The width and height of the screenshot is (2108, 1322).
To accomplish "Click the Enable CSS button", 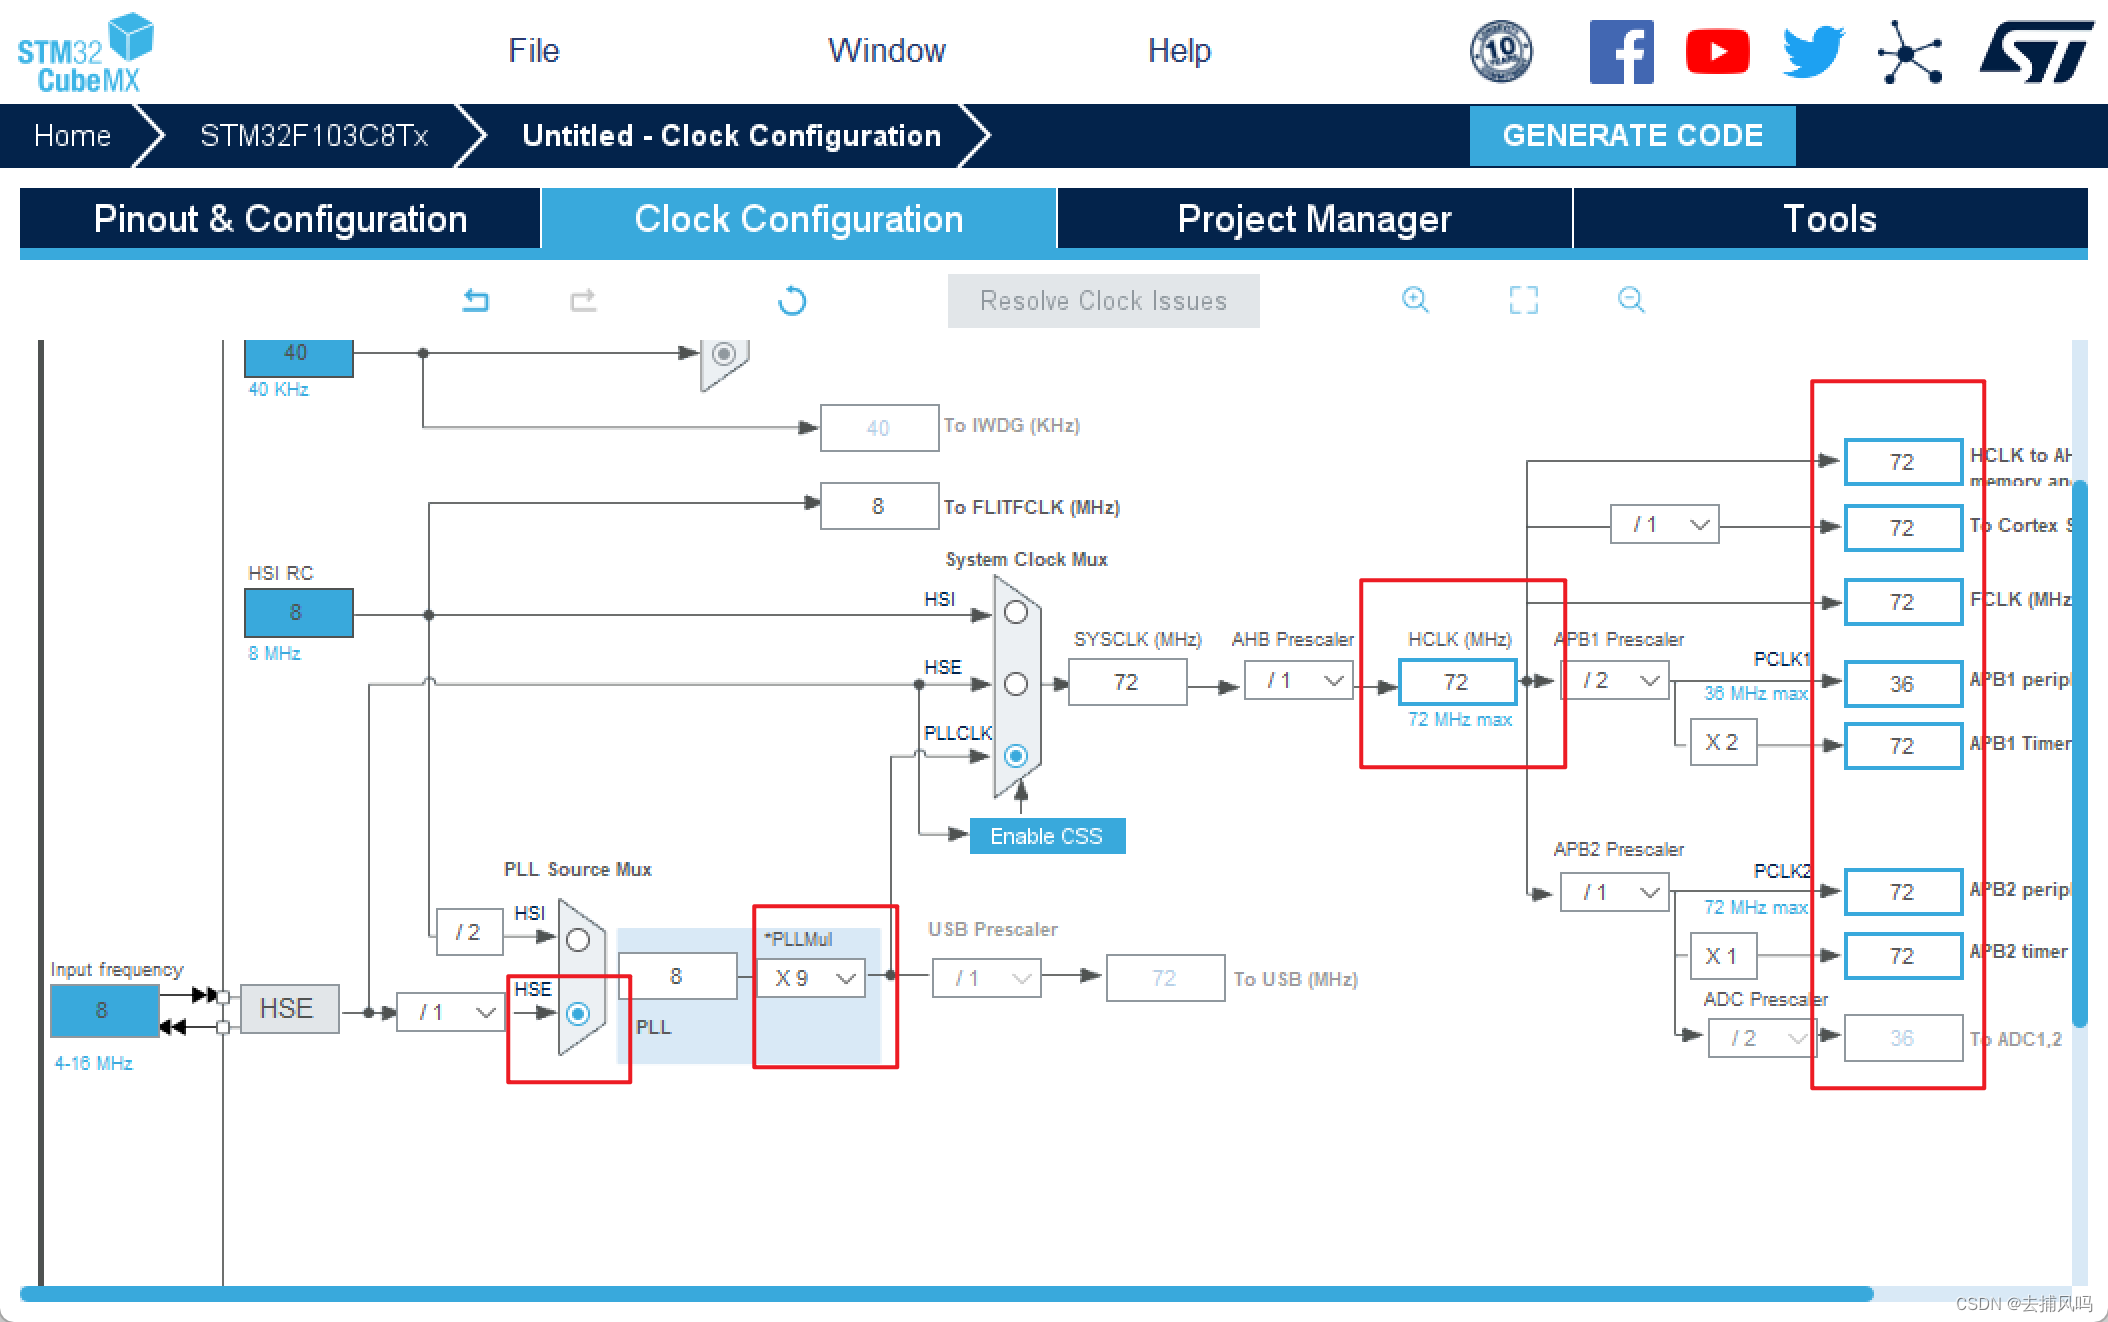I will pos(1047,836).
